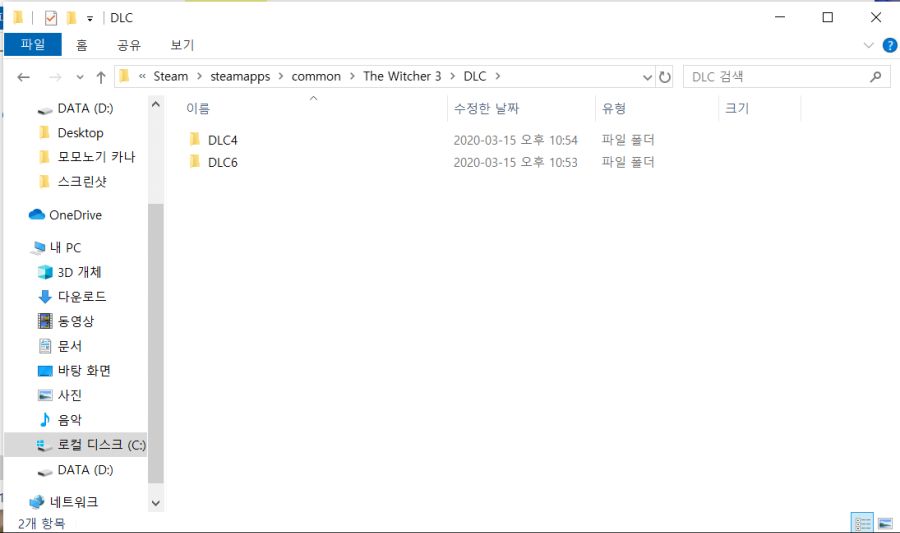Viewport: 900px width, 533px height.
Task: Open 동영상 in navigation pane
Action: coord(76,321)
